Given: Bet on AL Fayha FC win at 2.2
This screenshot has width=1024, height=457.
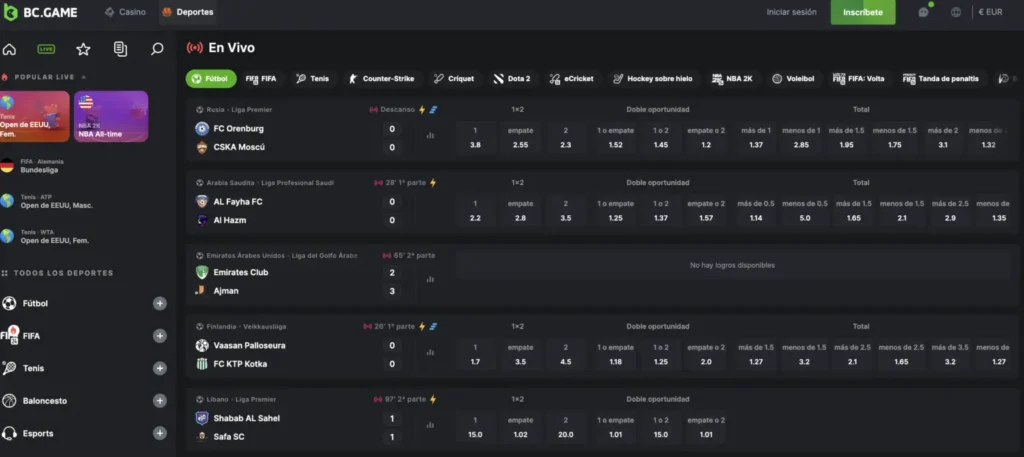Looking at the screenshot, I should click(x=475, y=211).
